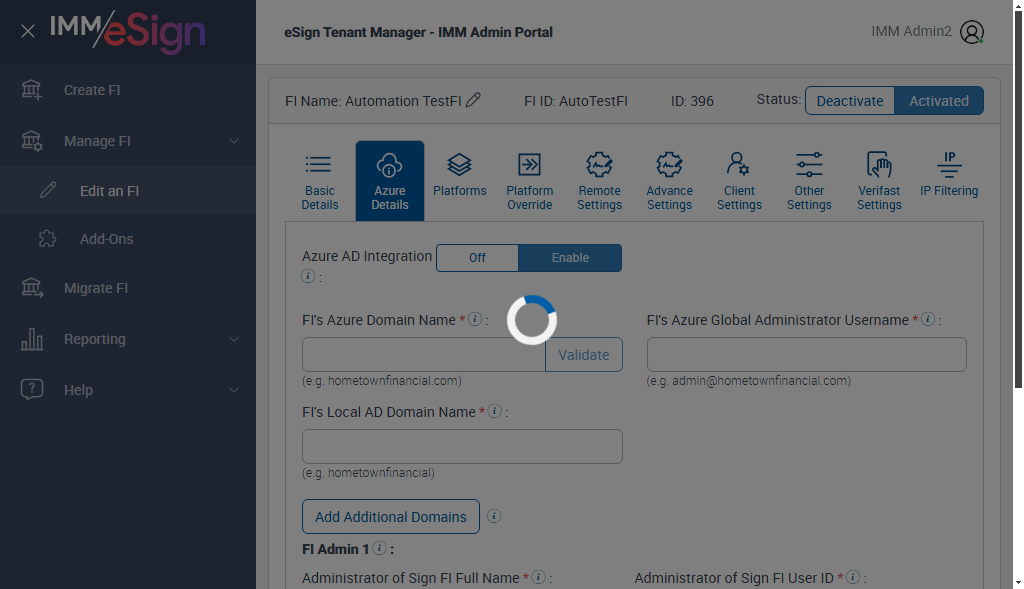Focus FI's Azure Domain Name field
Screen dimensions: 1024x589
coord(424,355)
